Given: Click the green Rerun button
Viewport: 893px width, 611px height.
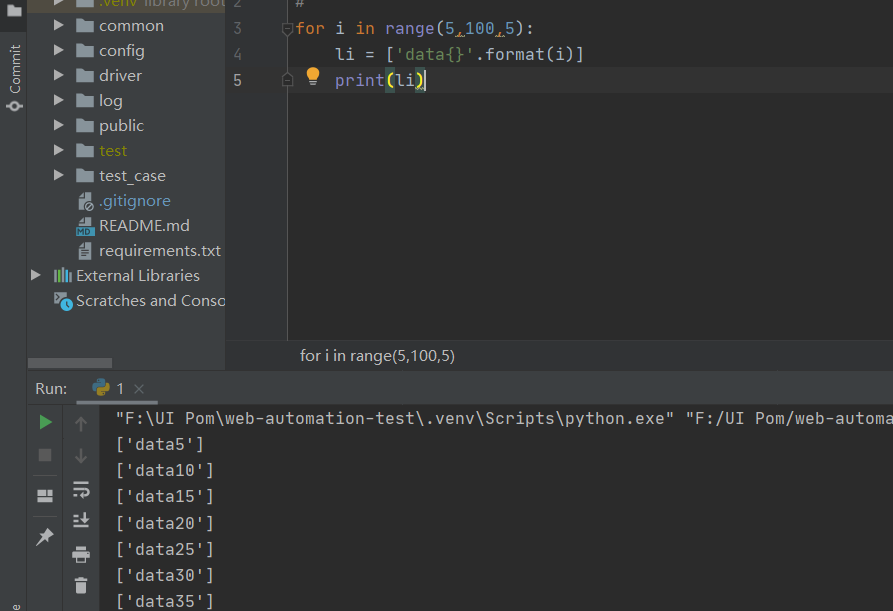Looking at the screenshot, I should coord(45,423).
